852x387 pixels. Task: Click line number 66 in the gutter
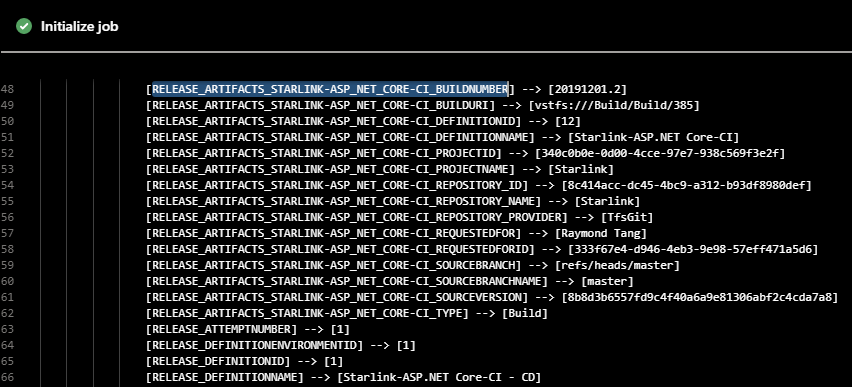8,377
